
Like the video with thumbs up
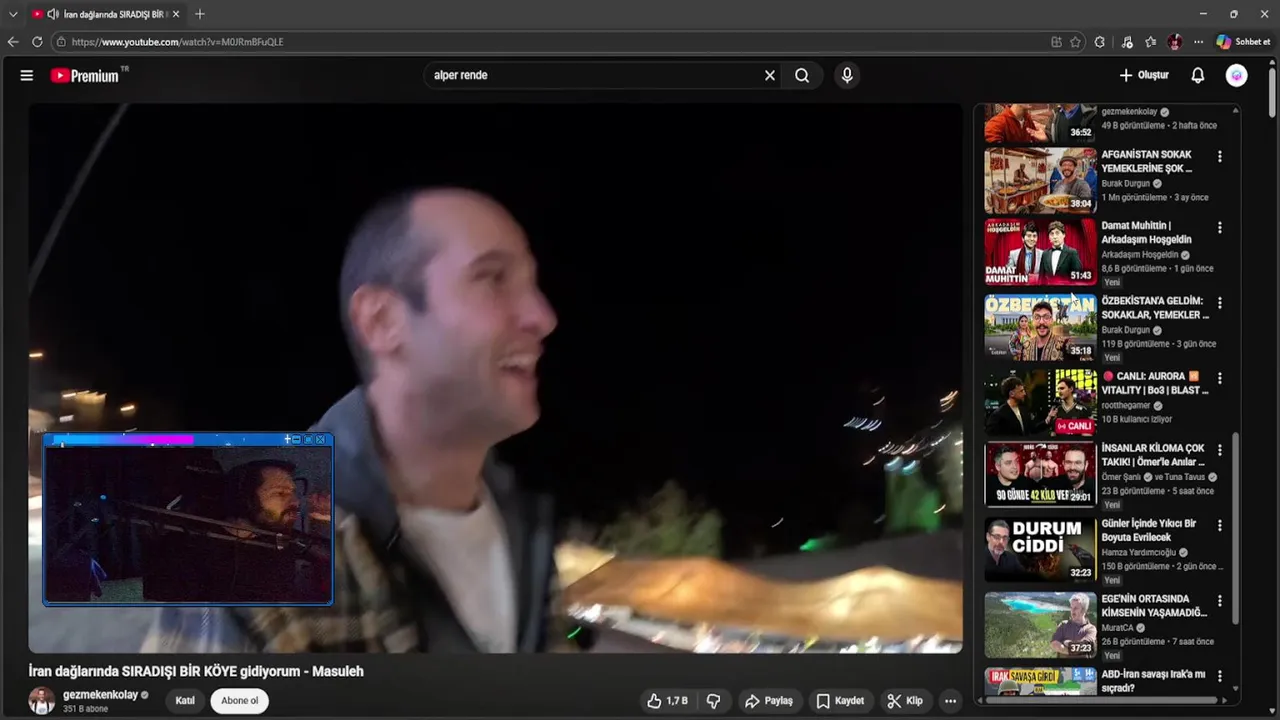667,701
